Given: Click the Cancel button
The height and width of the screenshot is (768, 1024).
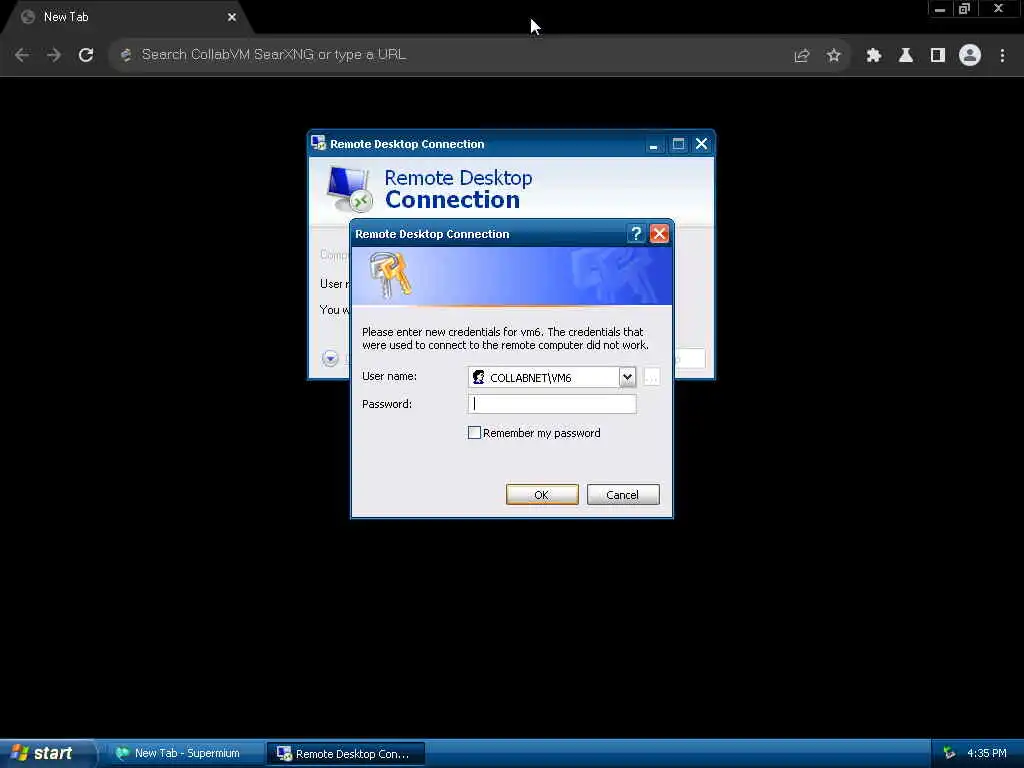Looking at the screenshot, I should [x=623, y=495].
